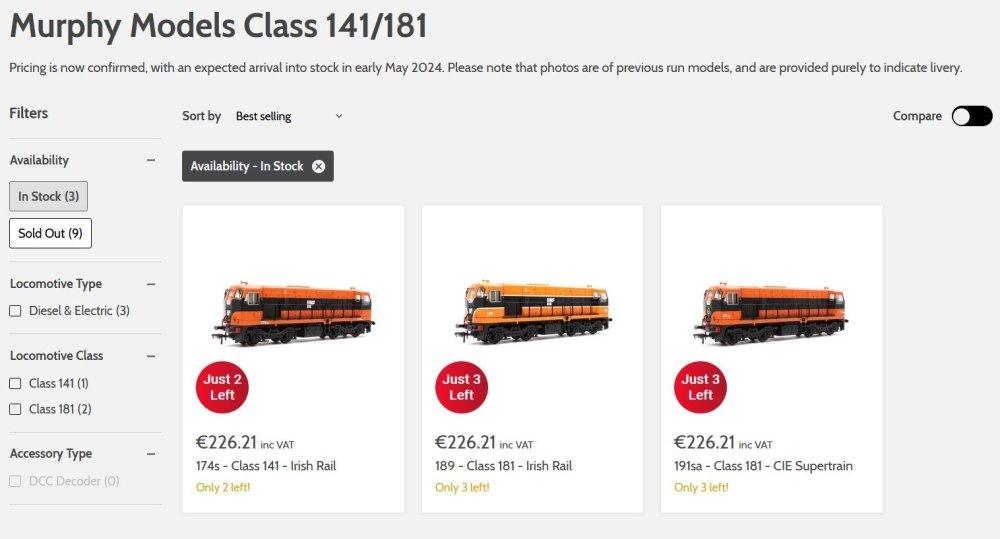This screenshot has width=1000, height=539.
Task: Toggle the Compare switch on
Action: coord(971,116)
